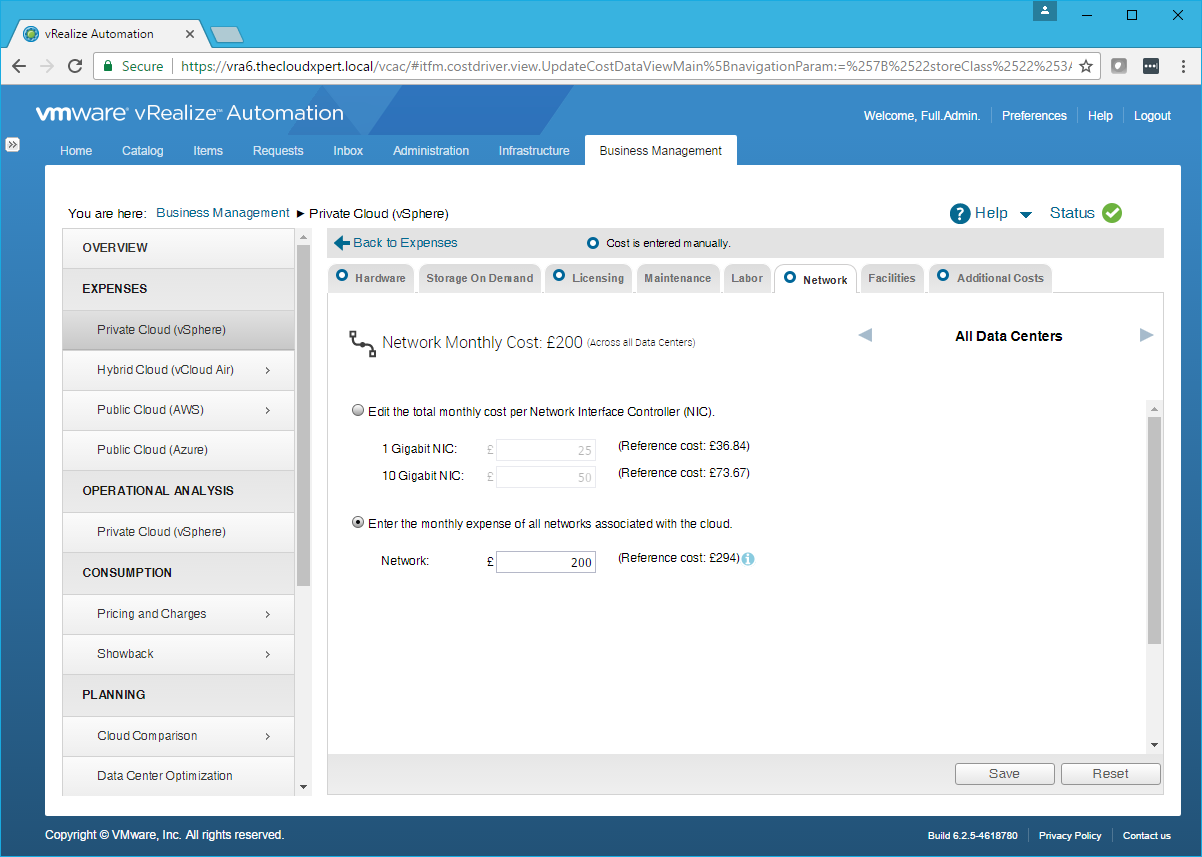
Task: Expand the Cloud Comparison submenu
Action: pos(268,736)
